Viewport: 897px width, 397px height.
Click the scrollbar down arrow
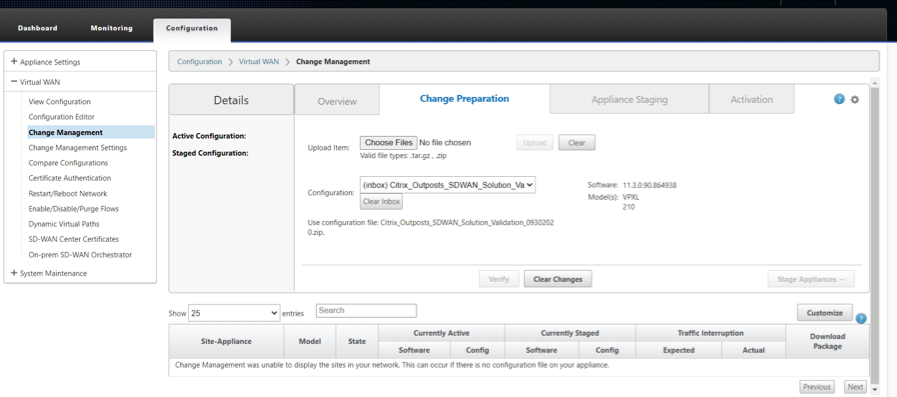point(874,390)
